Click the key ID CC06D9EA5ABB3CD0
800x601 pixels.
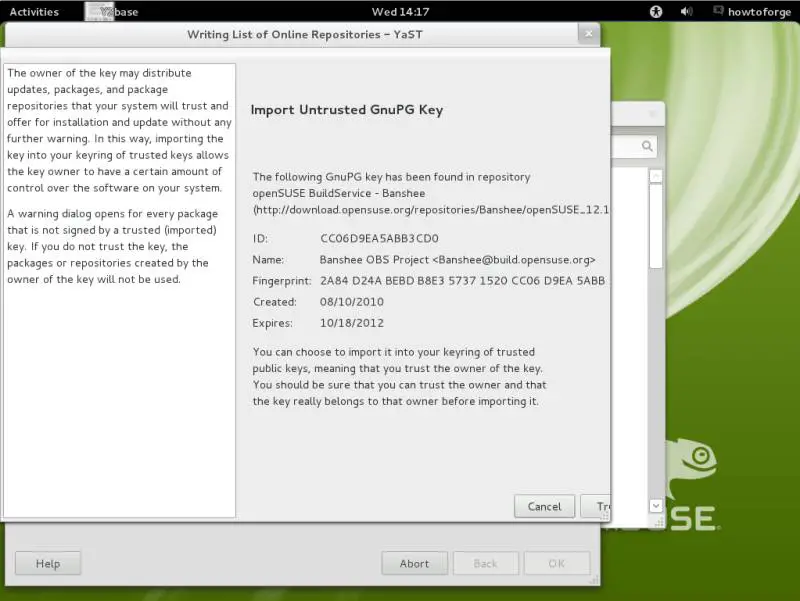coord(379,238)
